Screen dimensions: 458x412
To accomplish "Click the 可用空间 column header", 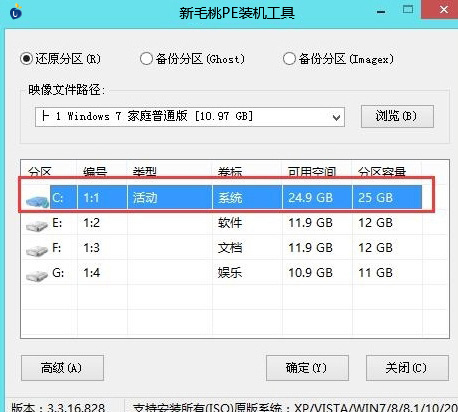I will coord(312,172).
